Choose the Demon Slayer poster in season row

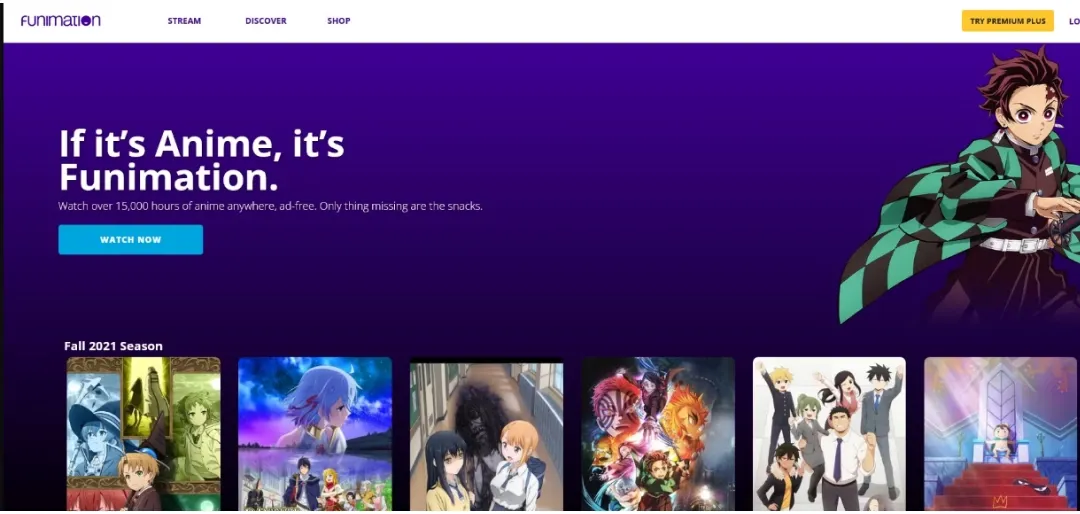point(658,434)
